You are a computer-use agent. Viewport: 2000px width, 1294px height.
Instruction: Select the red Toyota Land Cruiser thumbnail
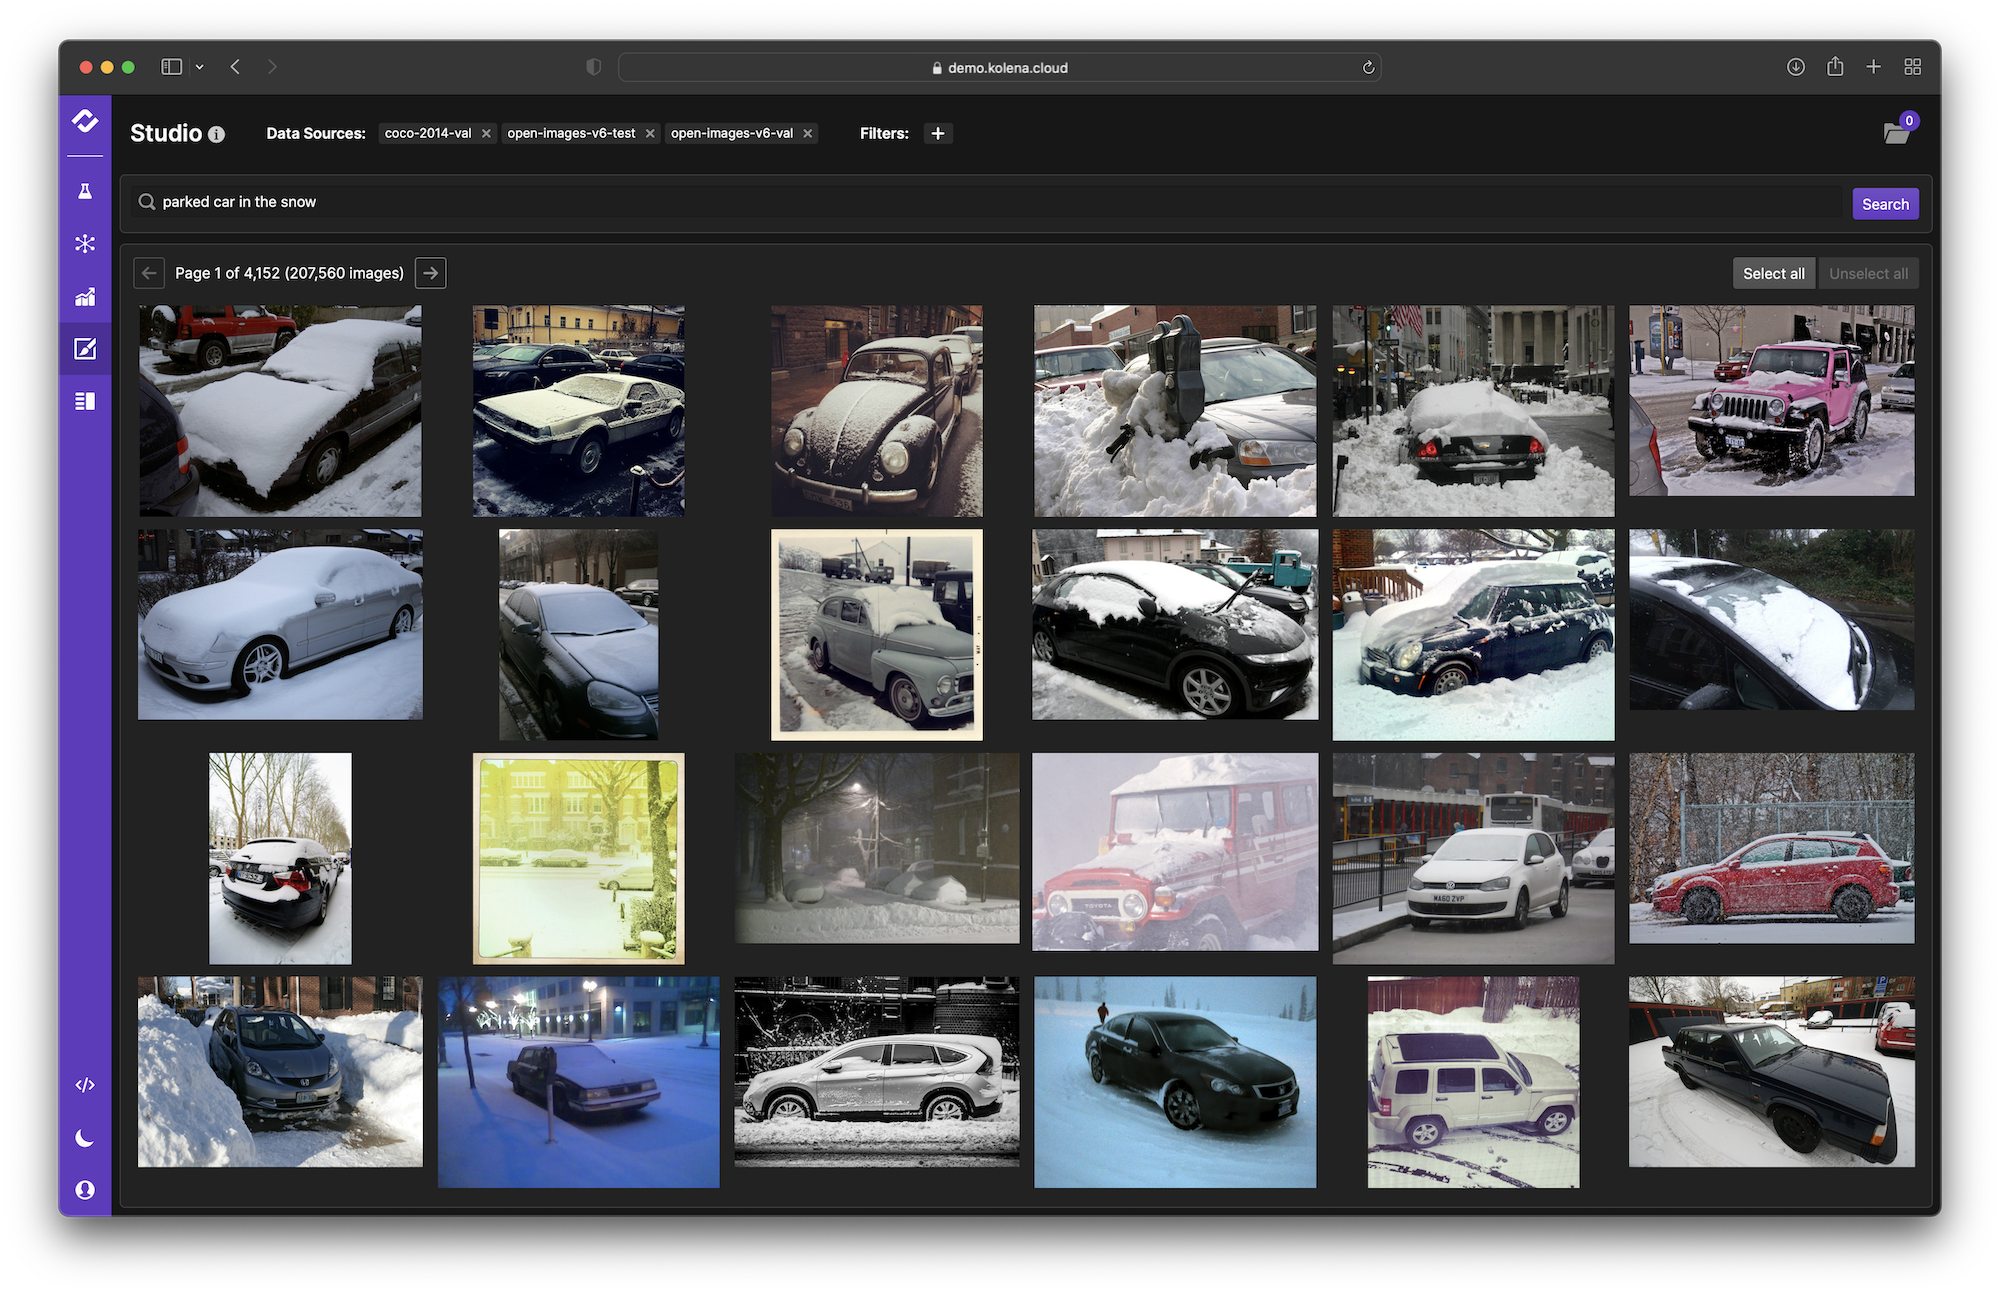[1175, 852]
